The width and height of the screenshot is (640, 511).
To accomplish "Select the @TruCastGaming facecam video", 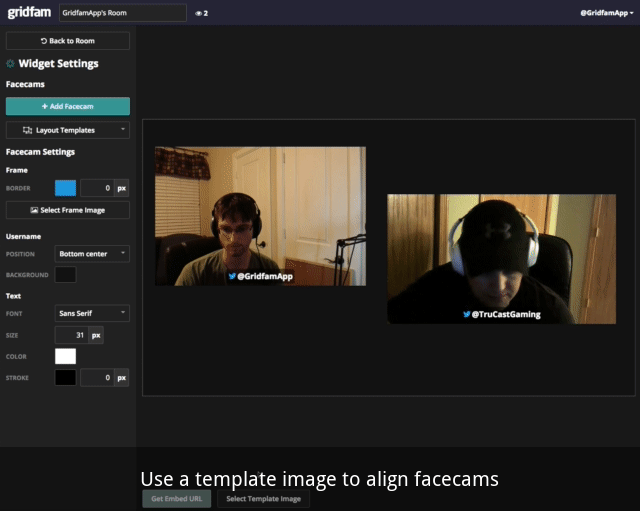I will click(502, 259).
